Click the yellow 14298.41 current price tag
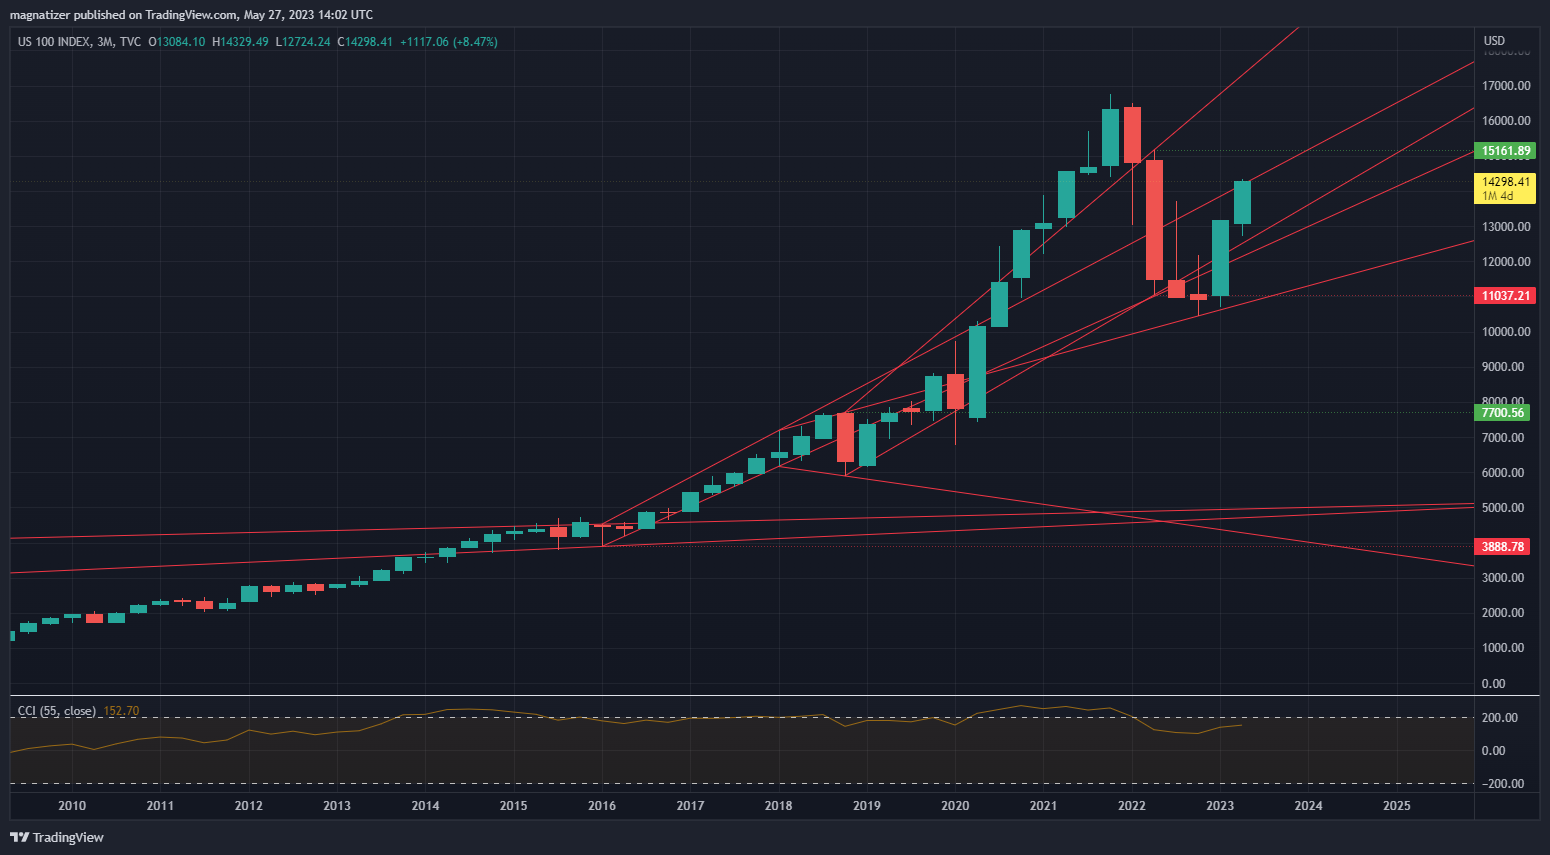 coord(1505,188)
